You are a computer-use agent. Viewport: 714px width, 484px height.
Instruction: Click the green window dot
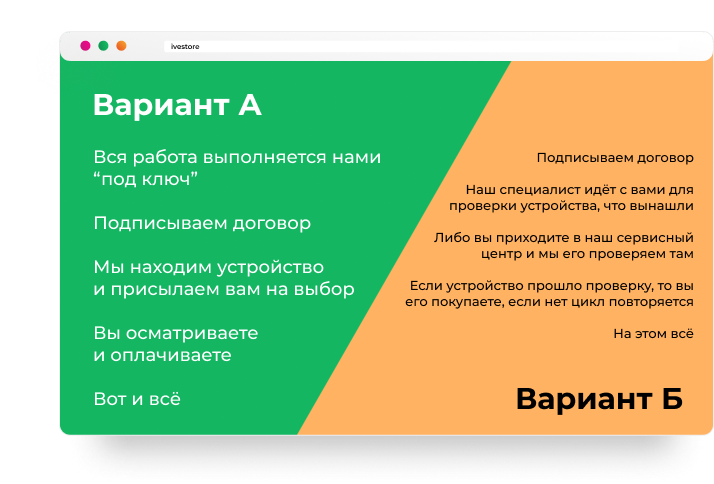103,46
